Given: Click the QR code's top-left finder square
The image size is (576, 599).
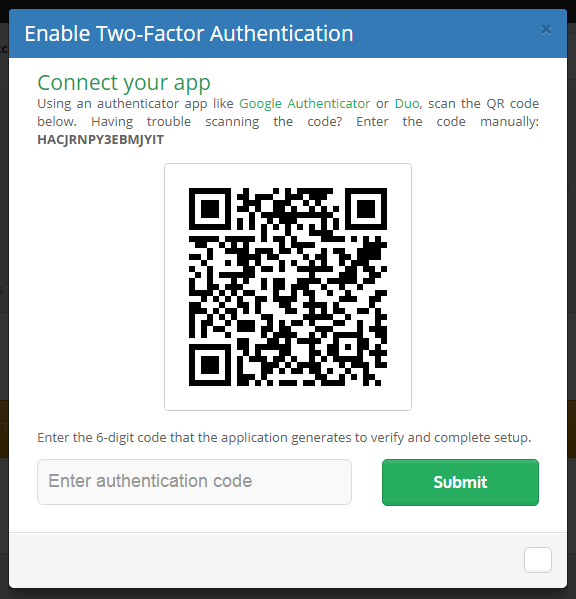Looking at the screenshot, I should tap(210, 209).
